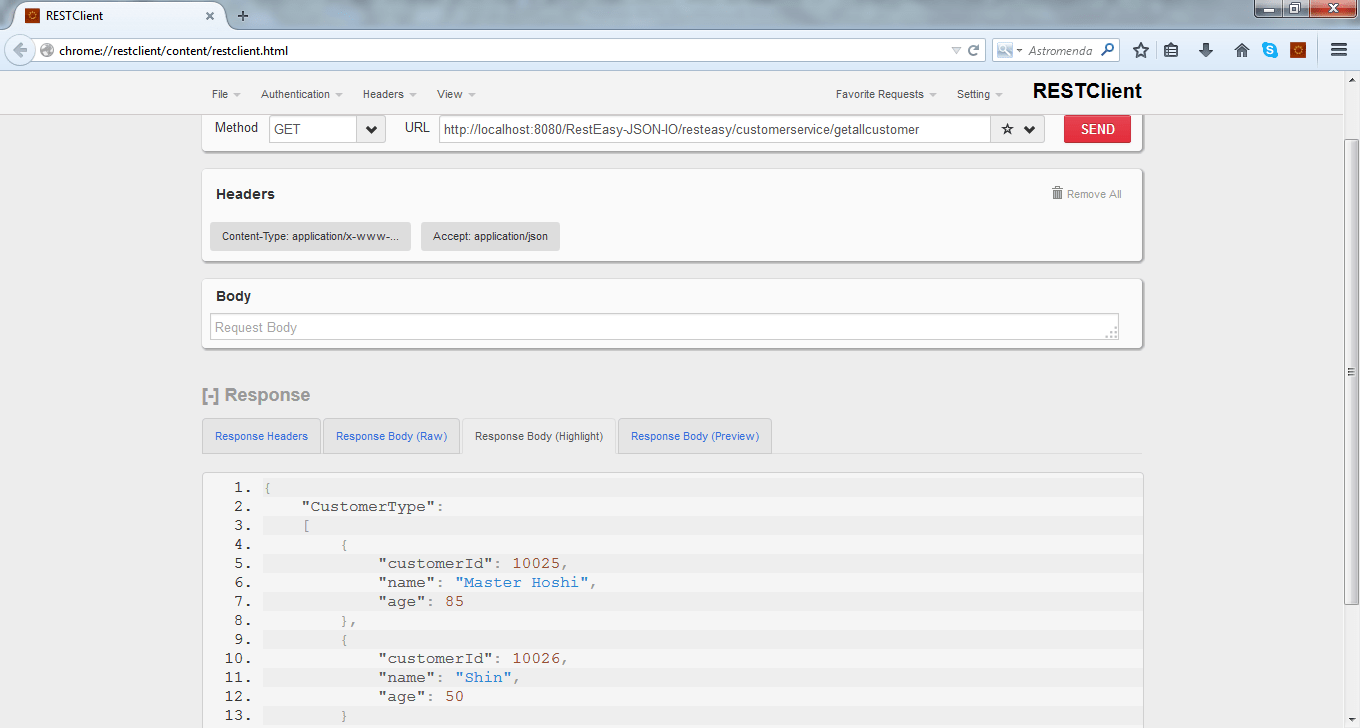Click inside the Request Body field

click(x=665, y=328)
